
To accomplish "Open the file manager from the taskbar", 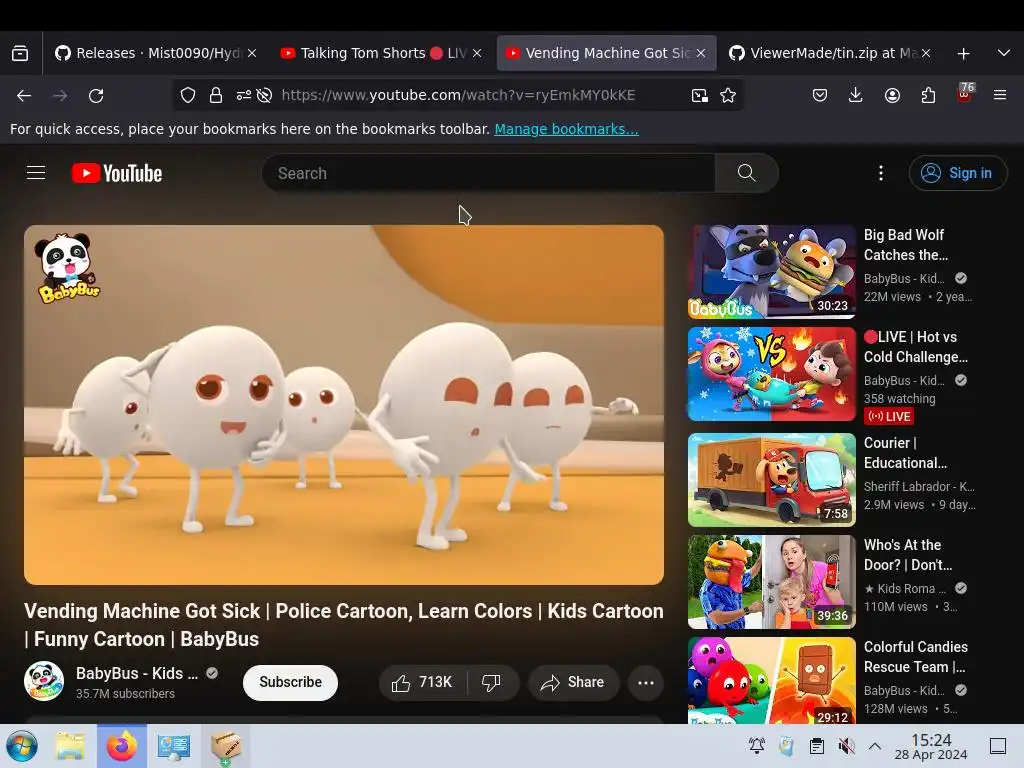I will click(70, 746).
